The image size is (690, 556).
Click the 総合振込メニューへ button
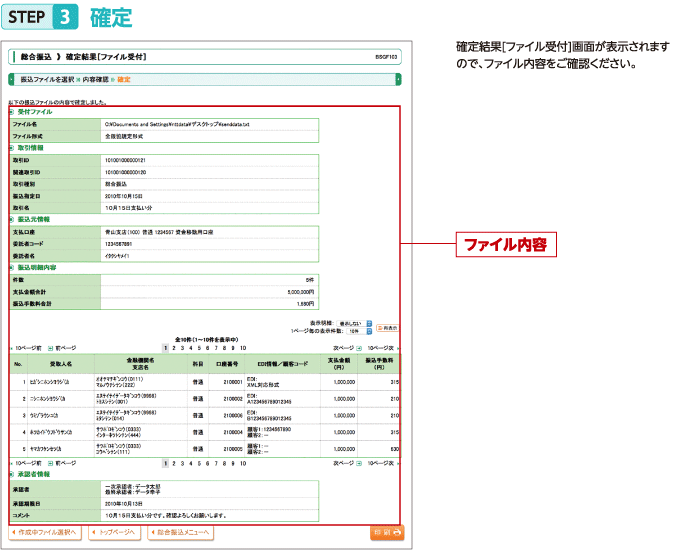coord(180,533)
